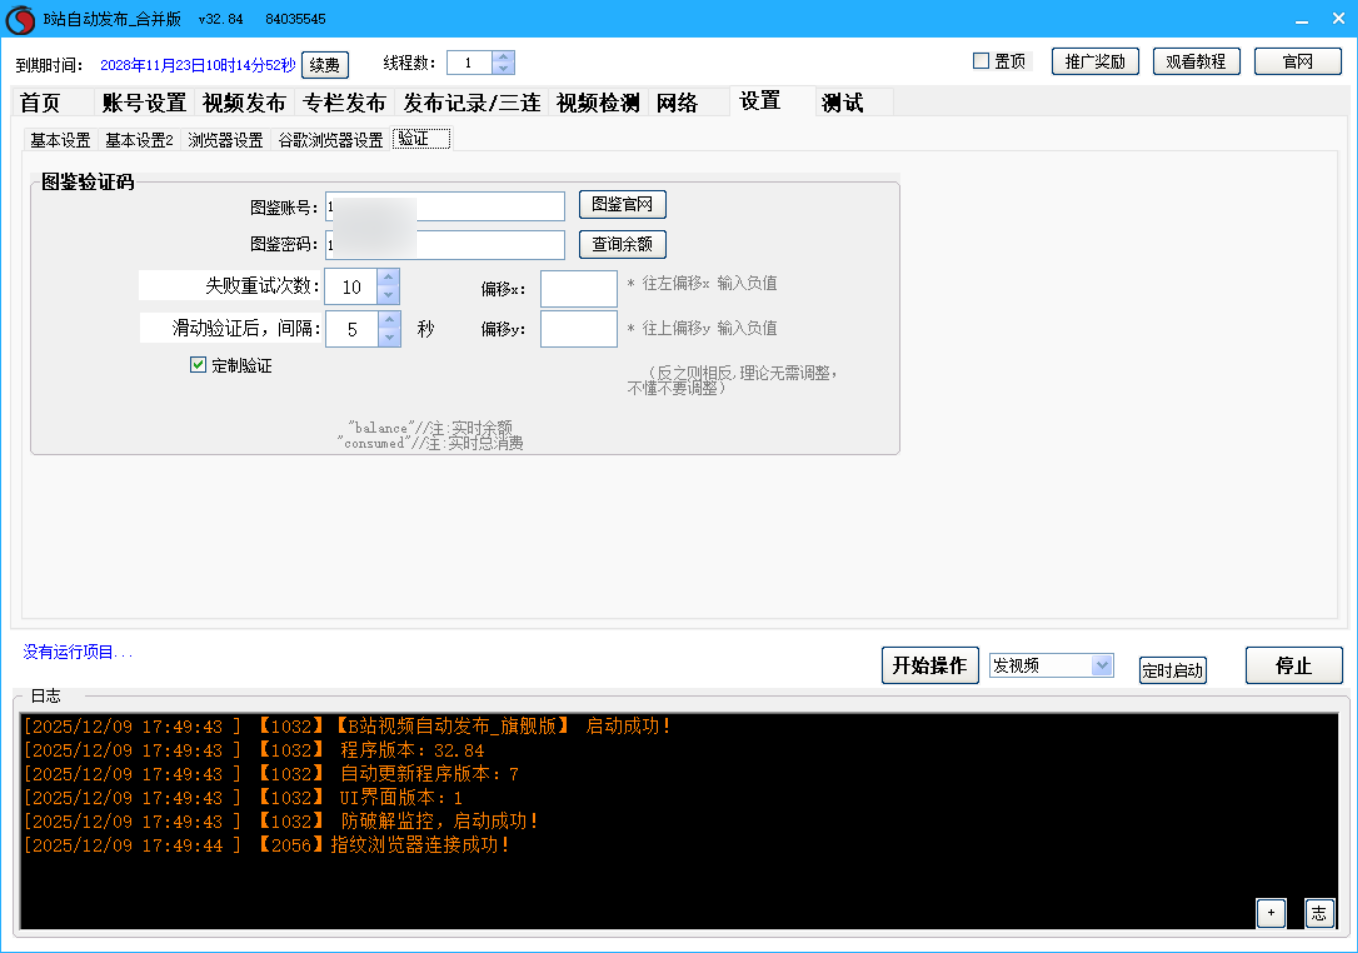Click the 续费 renewal button
This screenshot has width=1358, height=953.
(324, 65)
